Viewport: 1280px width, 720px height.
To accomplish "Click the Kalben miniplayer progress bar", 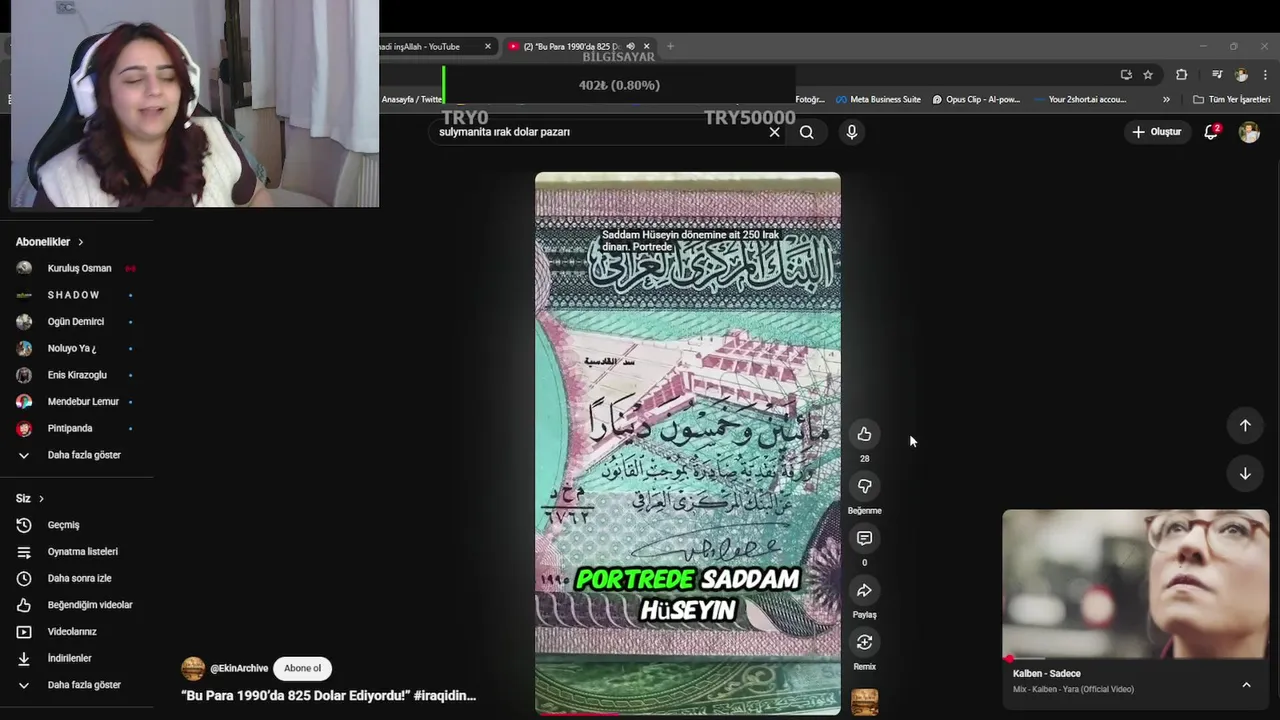I will [x=1136, y=659].
